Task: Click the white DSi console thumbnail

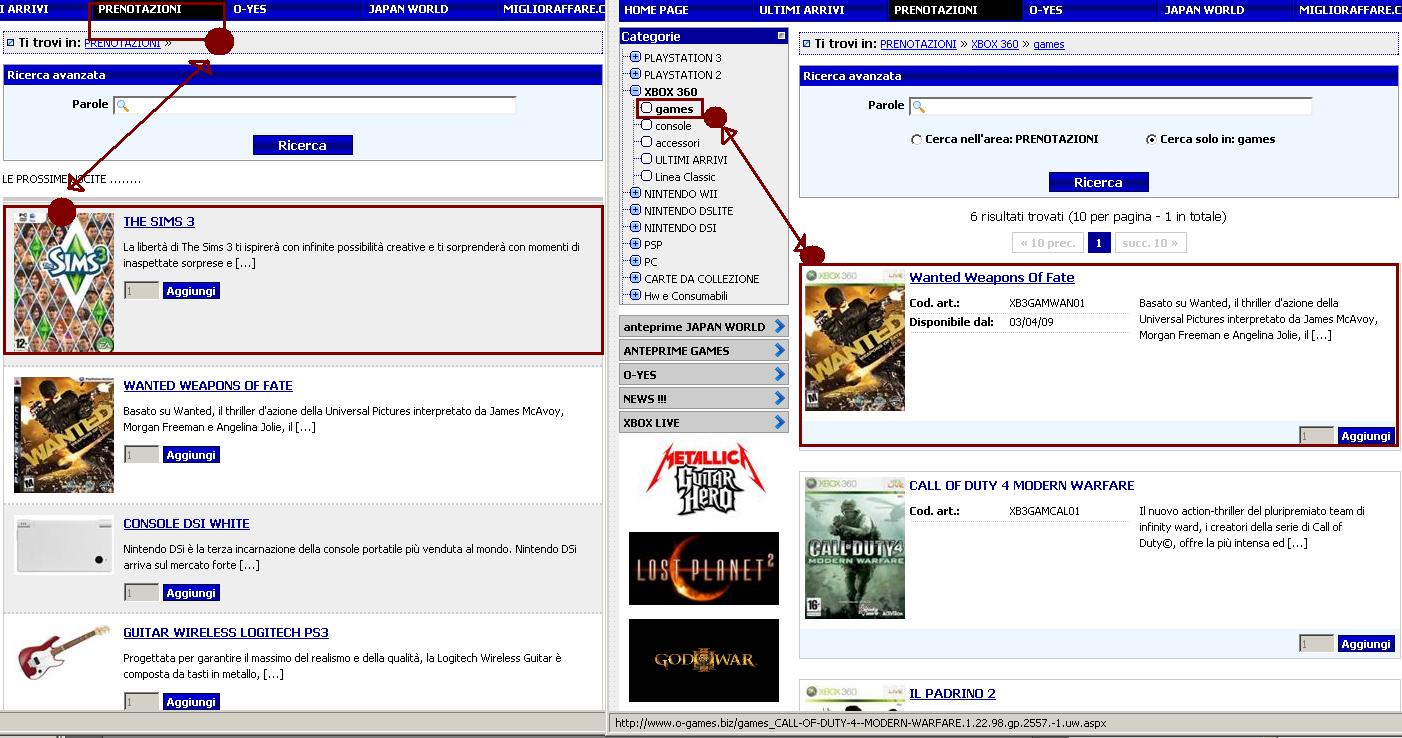Action: coord(64,545)
